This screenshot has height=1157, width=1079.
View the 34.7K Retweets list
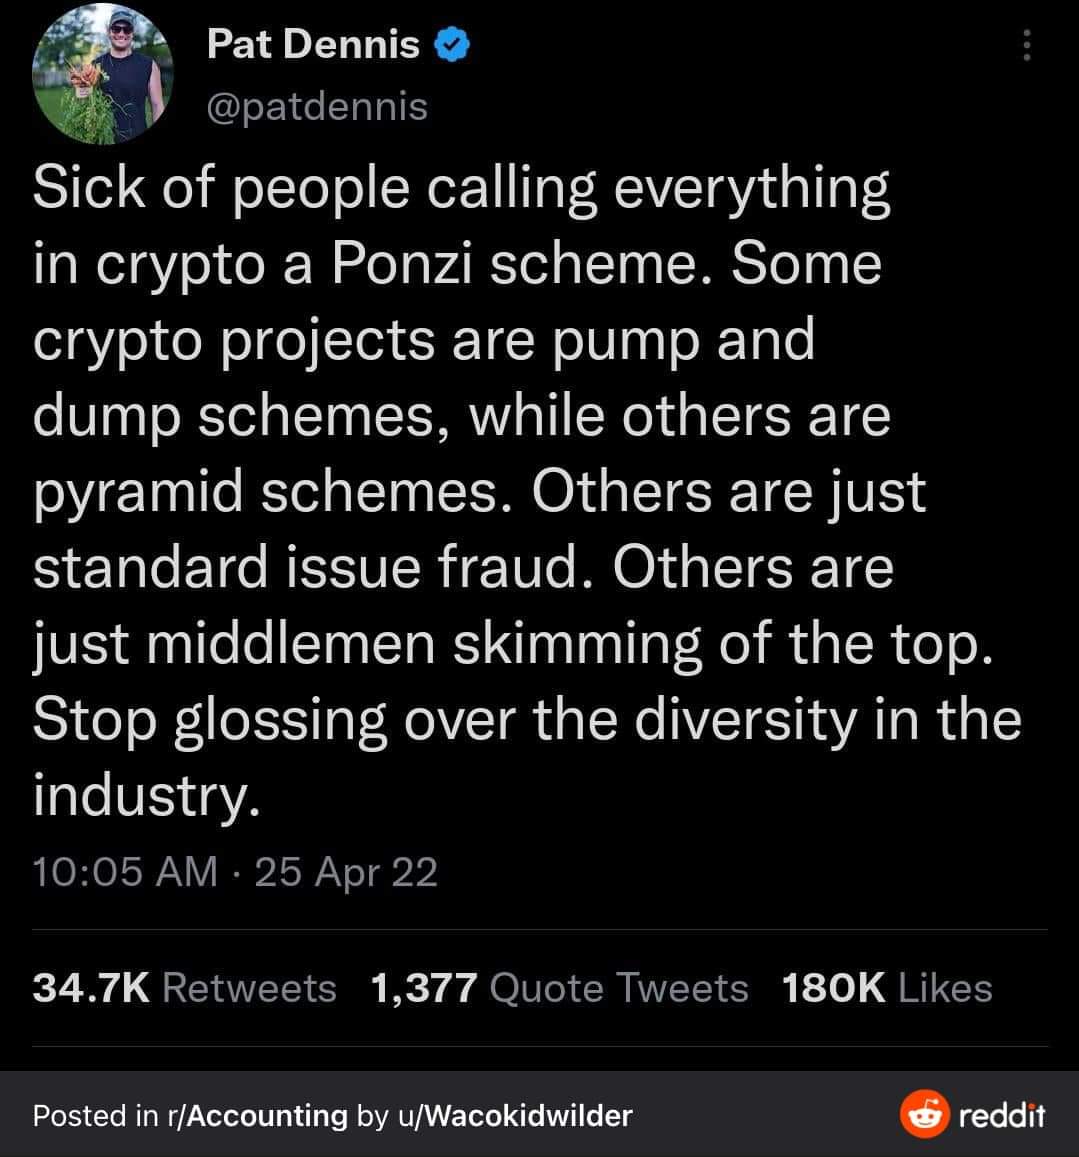185,988
